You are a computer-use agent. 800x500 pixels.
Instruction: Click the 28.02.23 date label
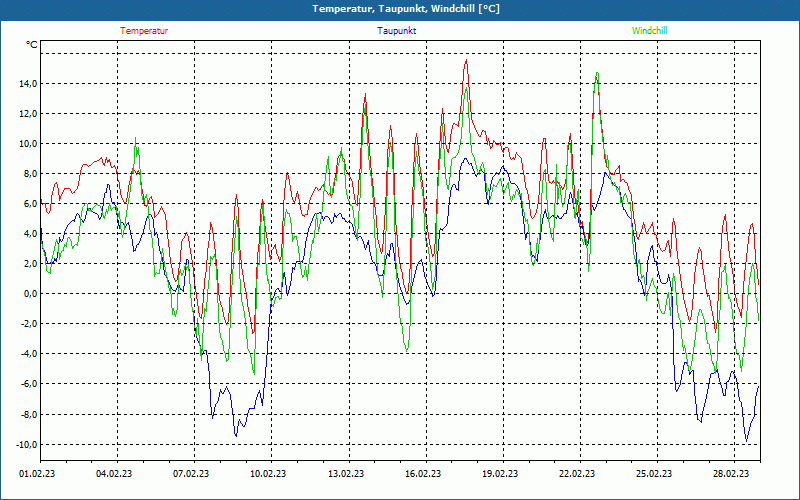pyautogui.click(x=731, y=473)
